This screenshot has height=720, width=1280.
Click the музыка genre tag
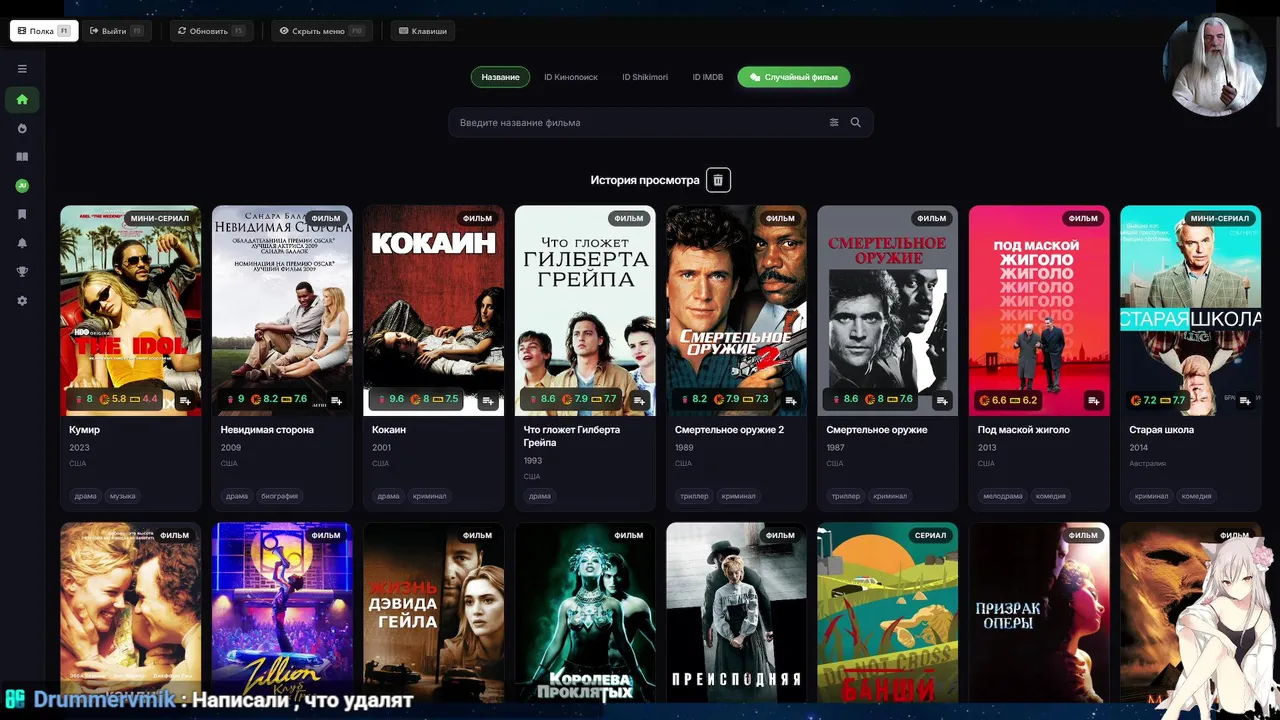[122, 496]
